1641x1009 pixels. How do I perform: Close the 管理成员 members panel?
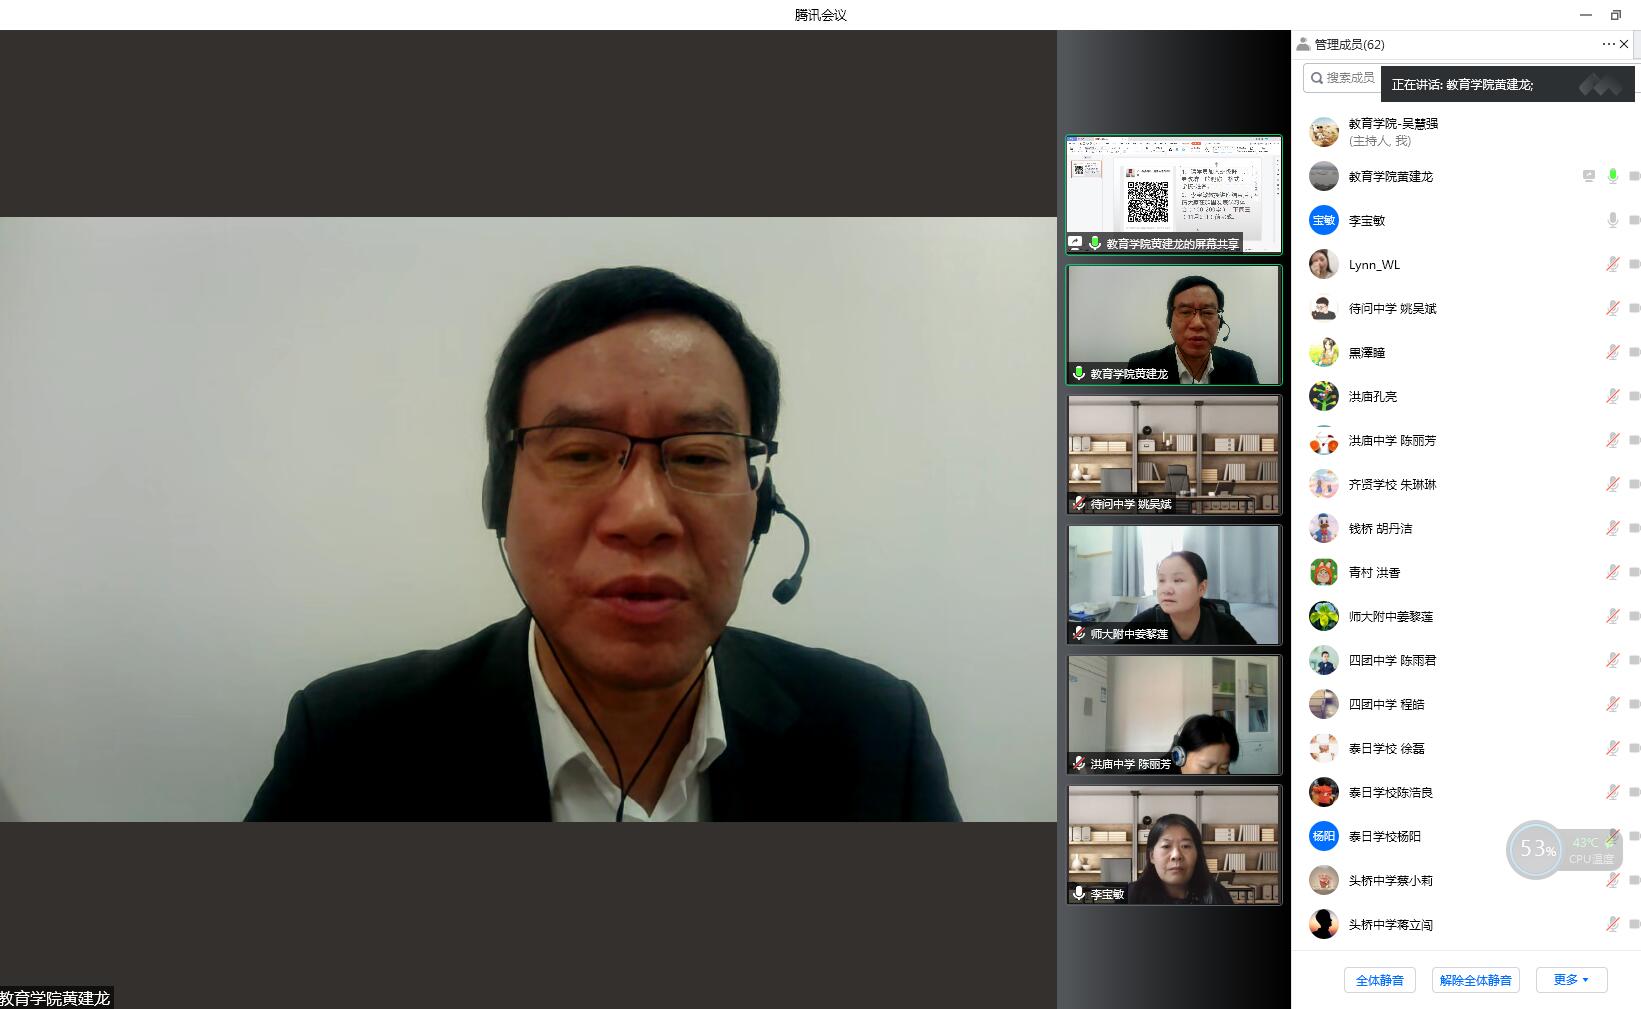coord(1624,44)
